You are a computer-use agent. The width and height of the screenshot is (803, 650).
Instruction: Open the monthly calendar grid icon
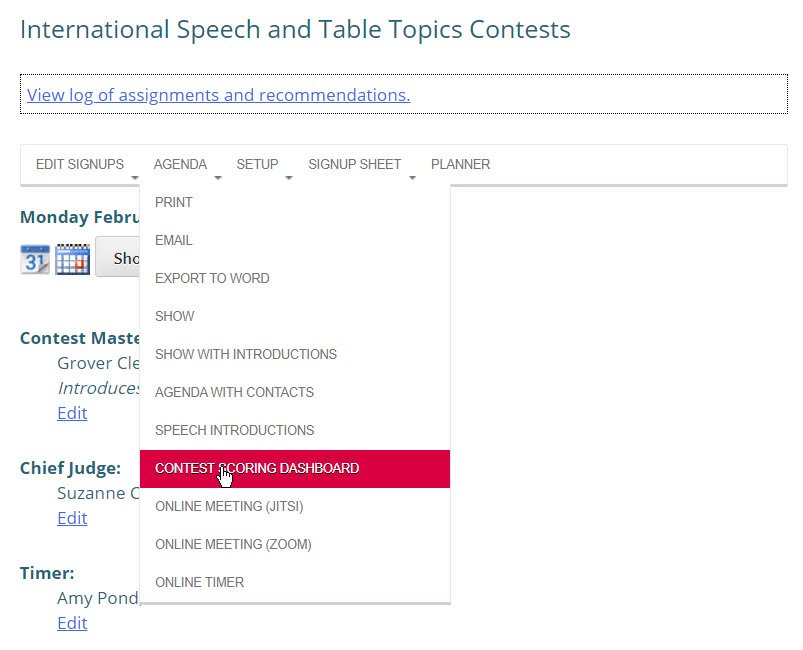click(x=72, y=258)
